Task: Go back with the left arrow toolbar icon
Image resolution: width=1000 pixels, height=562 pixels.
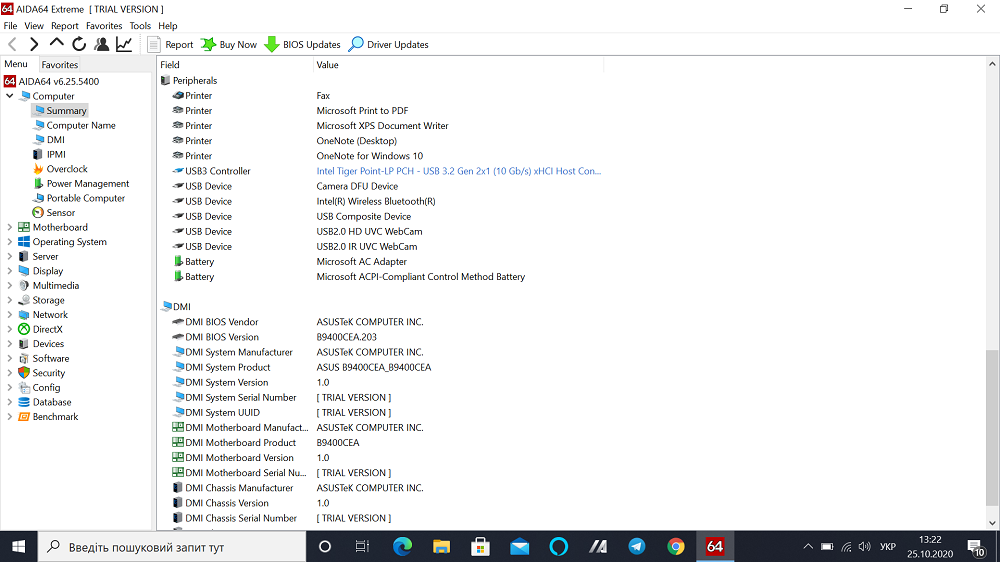Action: (12, 44)
